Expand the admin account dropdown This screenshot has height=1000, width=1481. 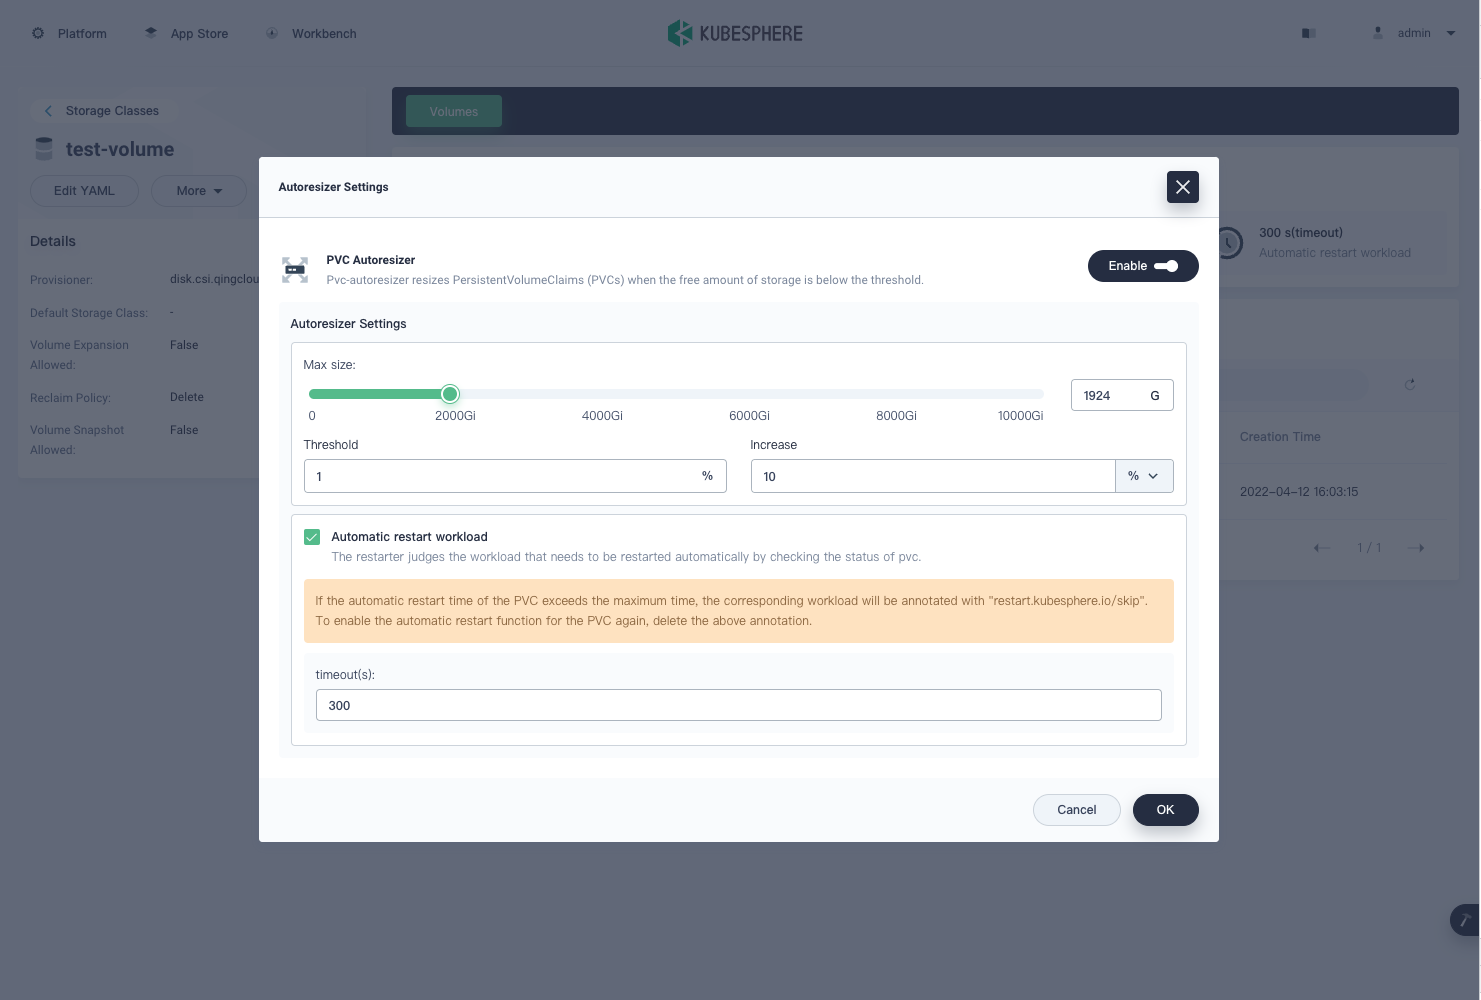(x=1450, y=33)
